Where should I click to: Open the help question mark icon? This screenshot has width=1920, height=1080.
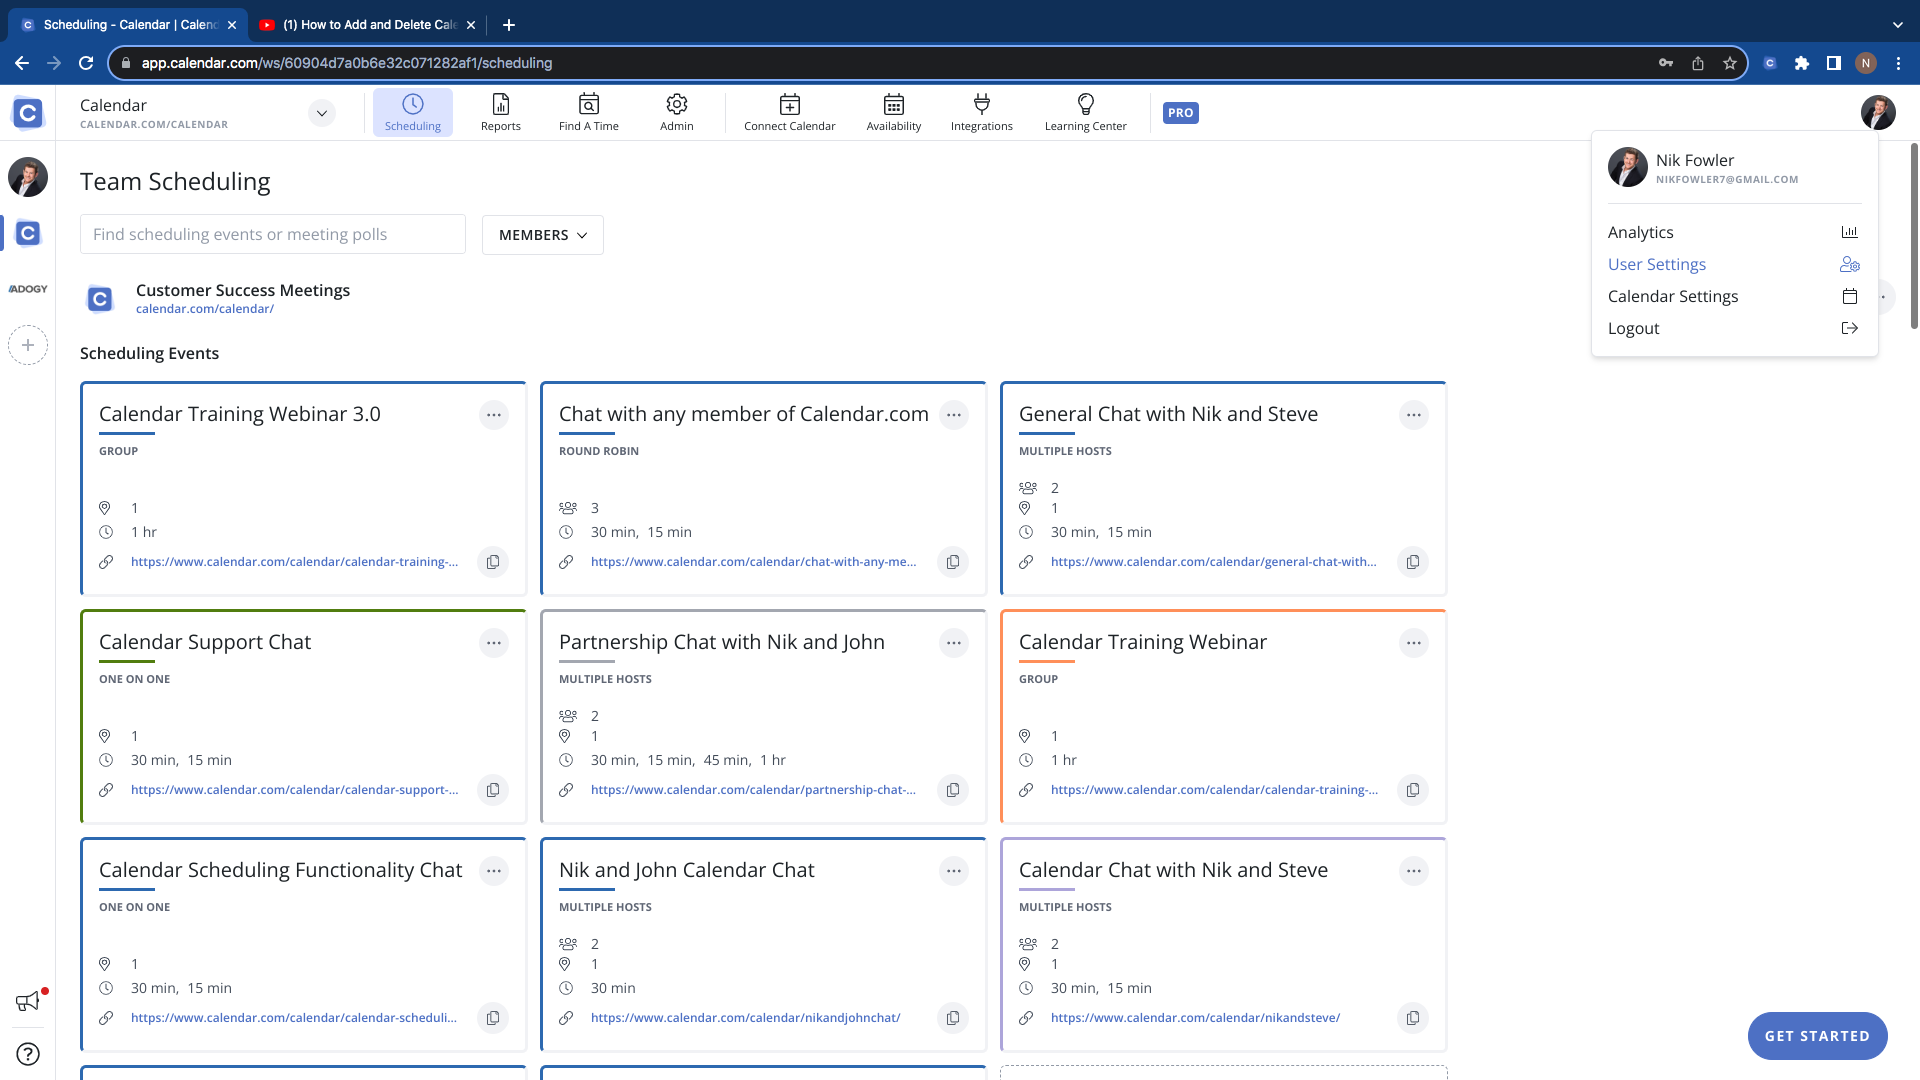(x=28, y=1054)
